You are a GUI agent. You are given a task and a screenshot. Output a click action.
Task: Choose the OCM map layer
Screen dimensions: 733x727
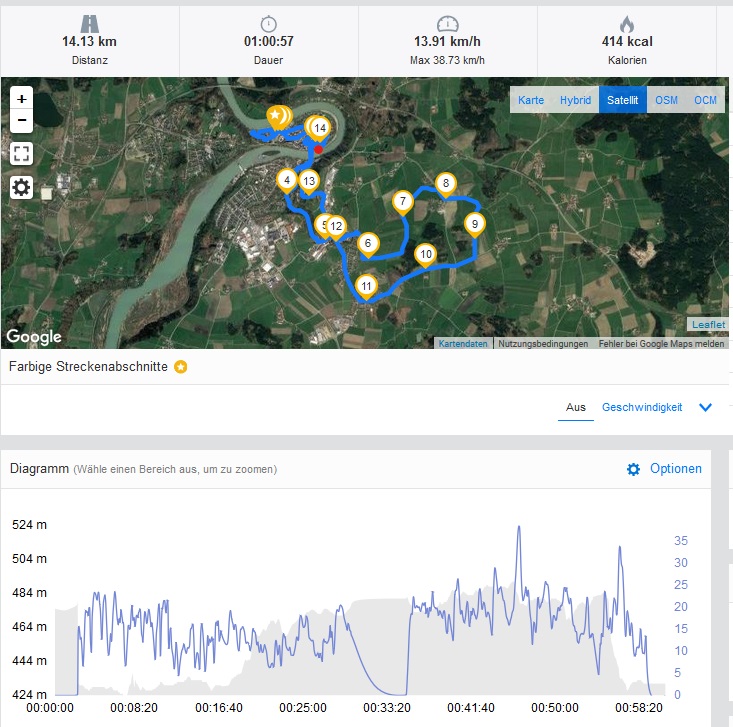706,100
